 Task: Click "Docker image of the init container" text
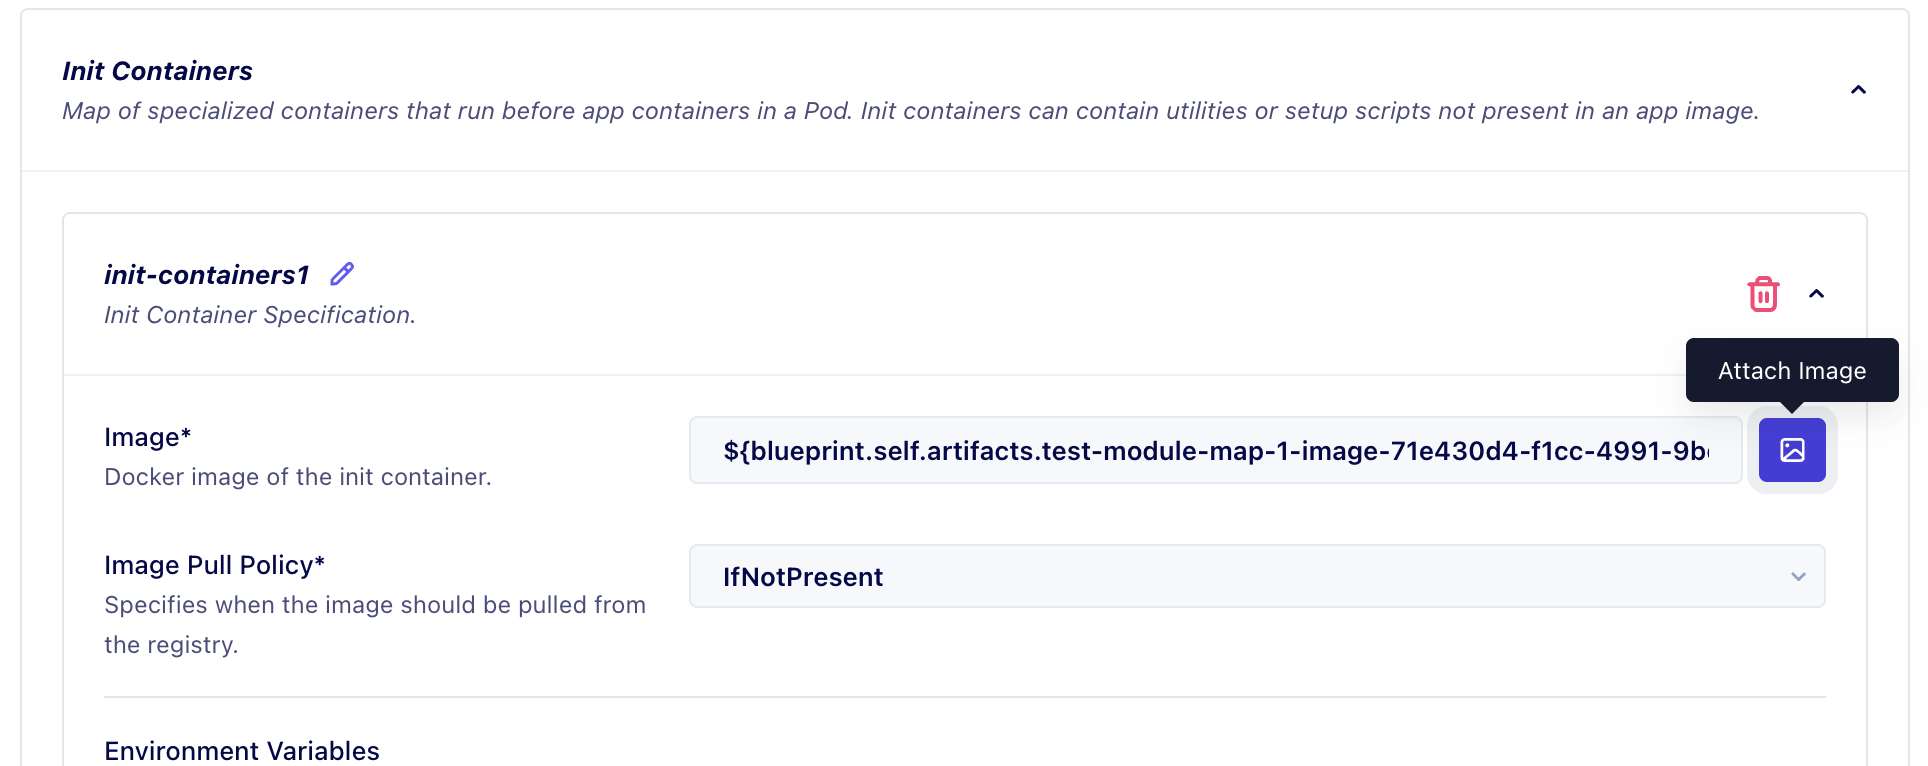[x=298, y=477]
